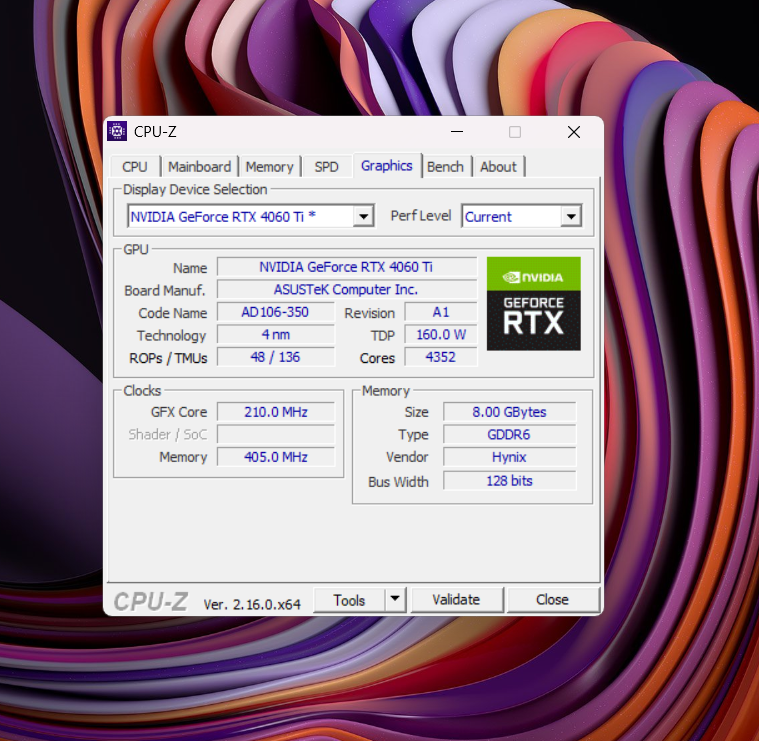Open the Perf Level dropdown

coord(570,216)
